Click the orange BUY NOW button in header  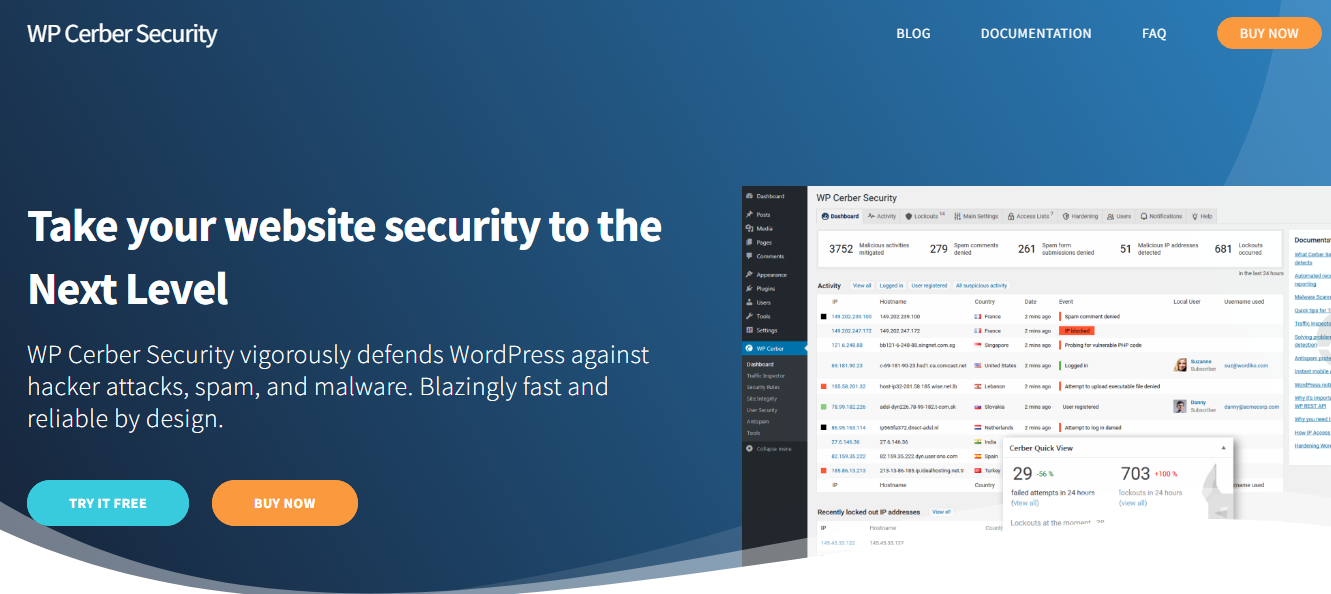pyautogui.click(x=1269, y=33)
